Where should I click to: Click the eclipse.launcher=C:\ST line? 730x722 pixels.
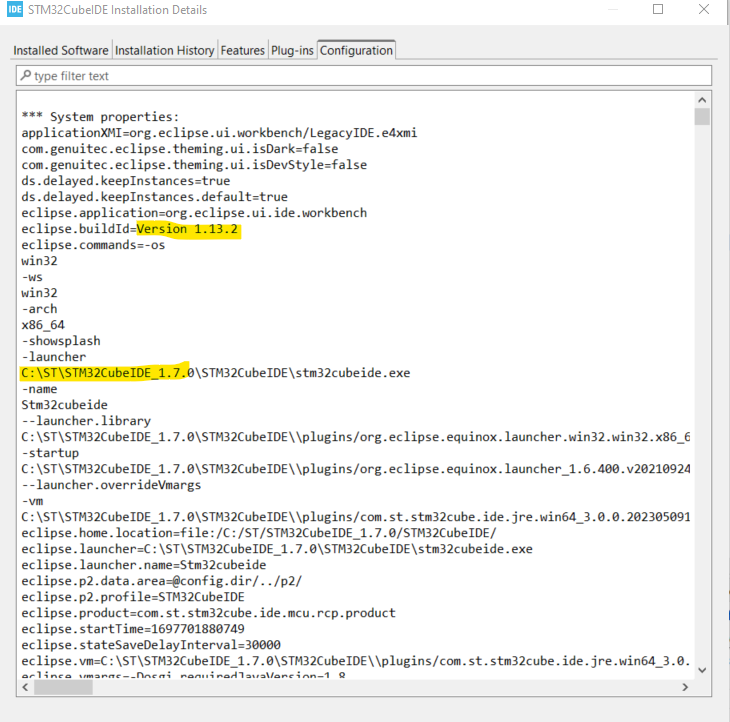(x=277, y=549)
